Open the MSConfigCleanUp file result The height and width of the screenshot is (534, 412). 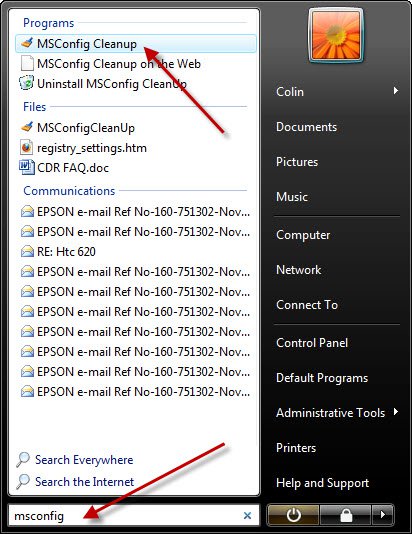point(86,128)
